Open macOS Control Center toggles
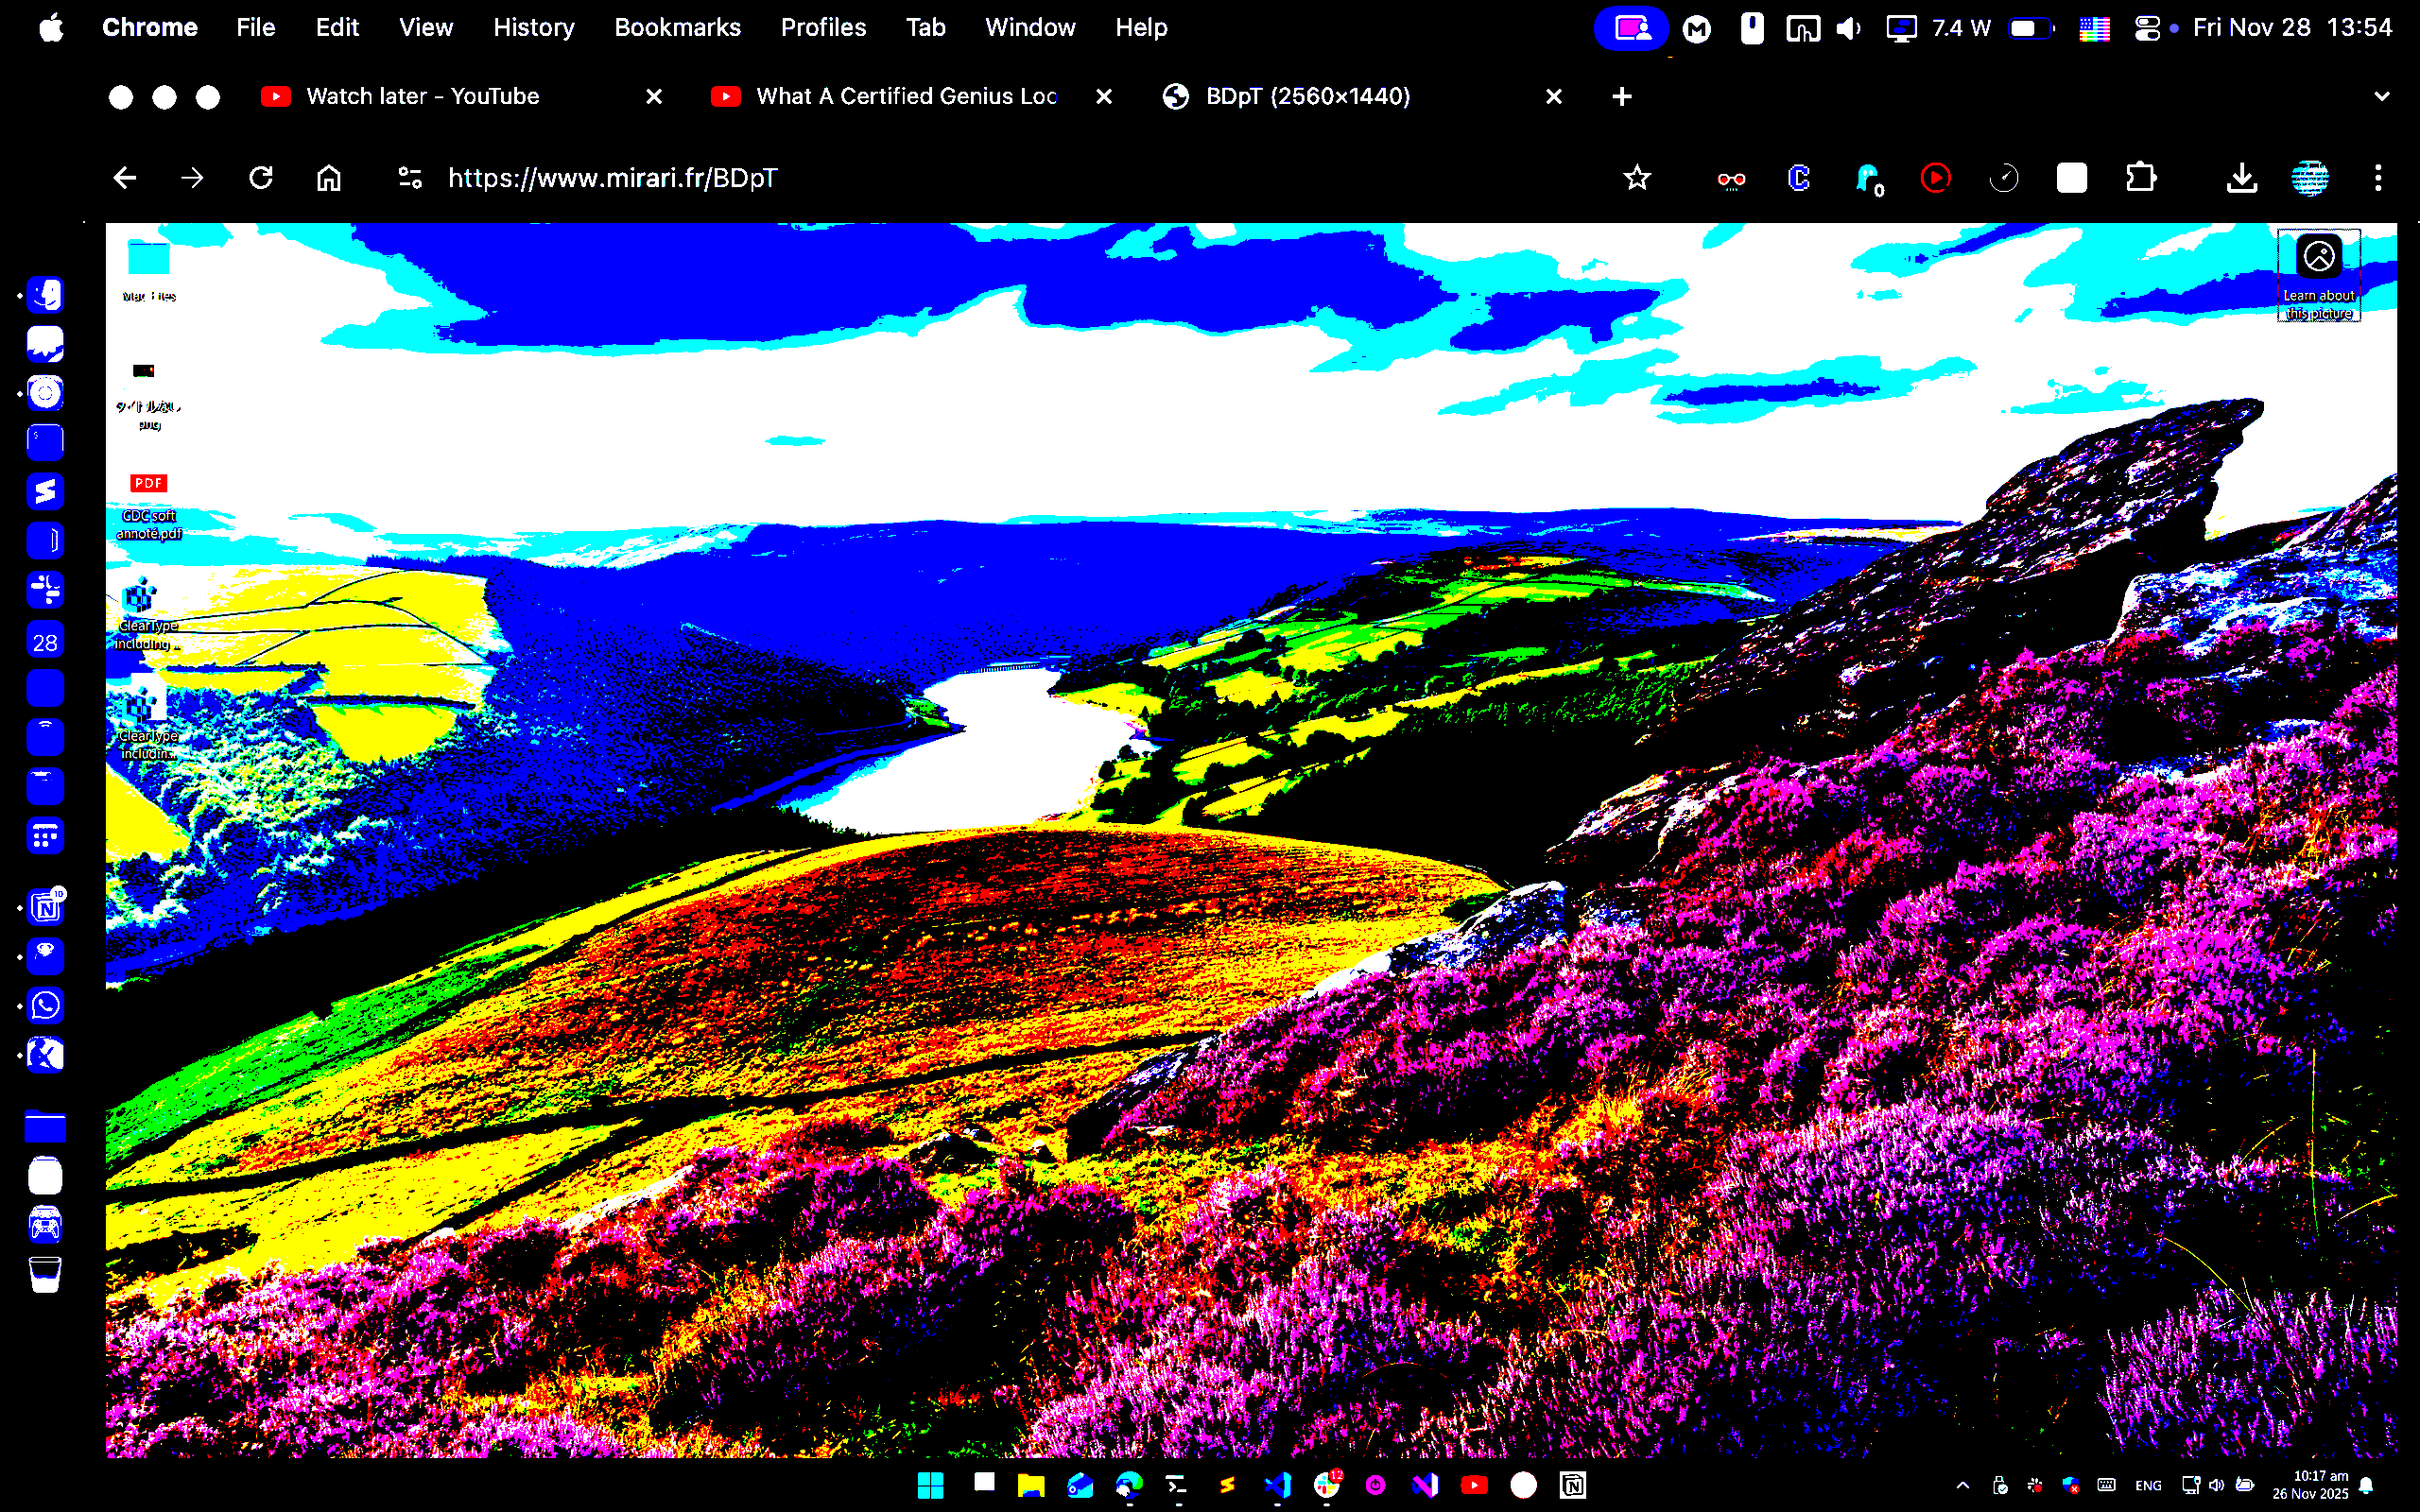 (2146, 28)
